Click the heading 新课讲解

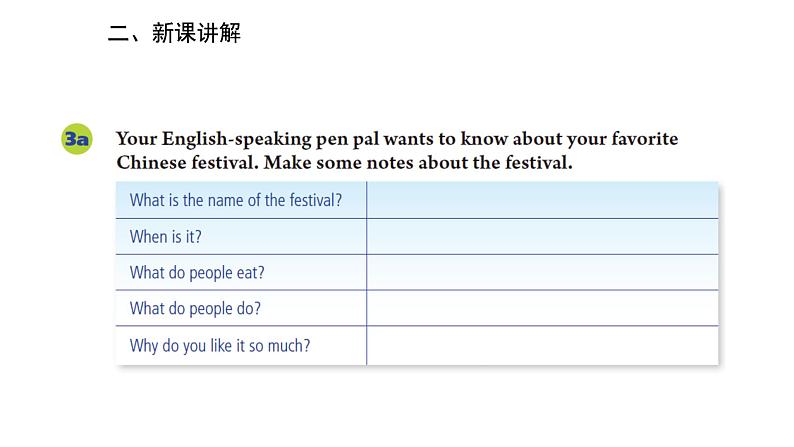(x=196, y=33)
